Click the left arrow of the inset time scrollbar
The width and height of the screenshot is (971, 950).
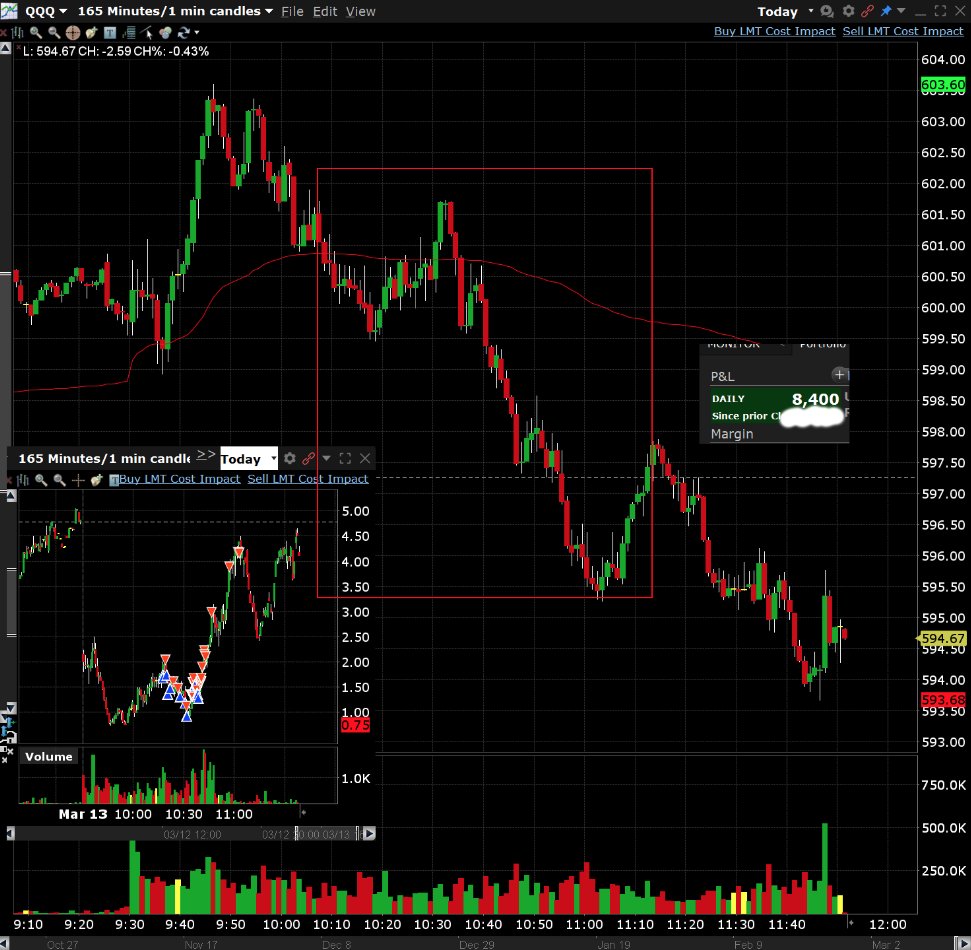pyautogui.click(x=11, y=834)
